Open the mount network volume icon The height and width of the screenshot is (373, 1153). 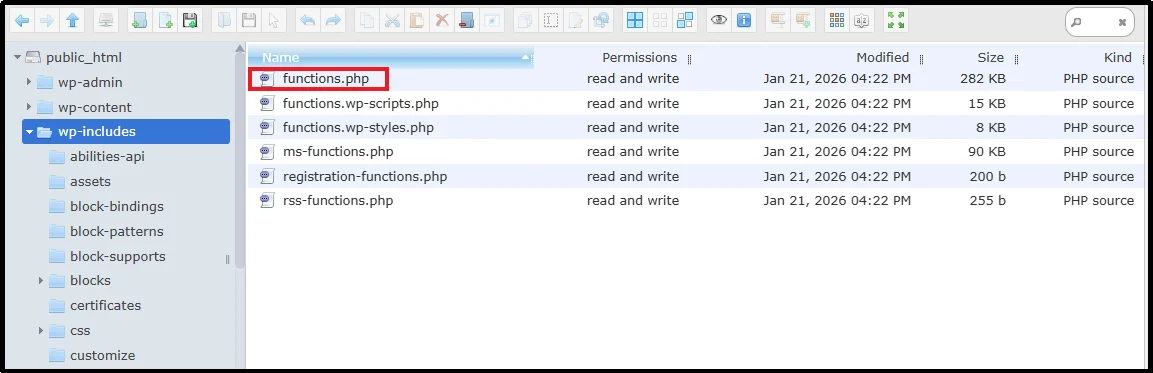point(106,21)
